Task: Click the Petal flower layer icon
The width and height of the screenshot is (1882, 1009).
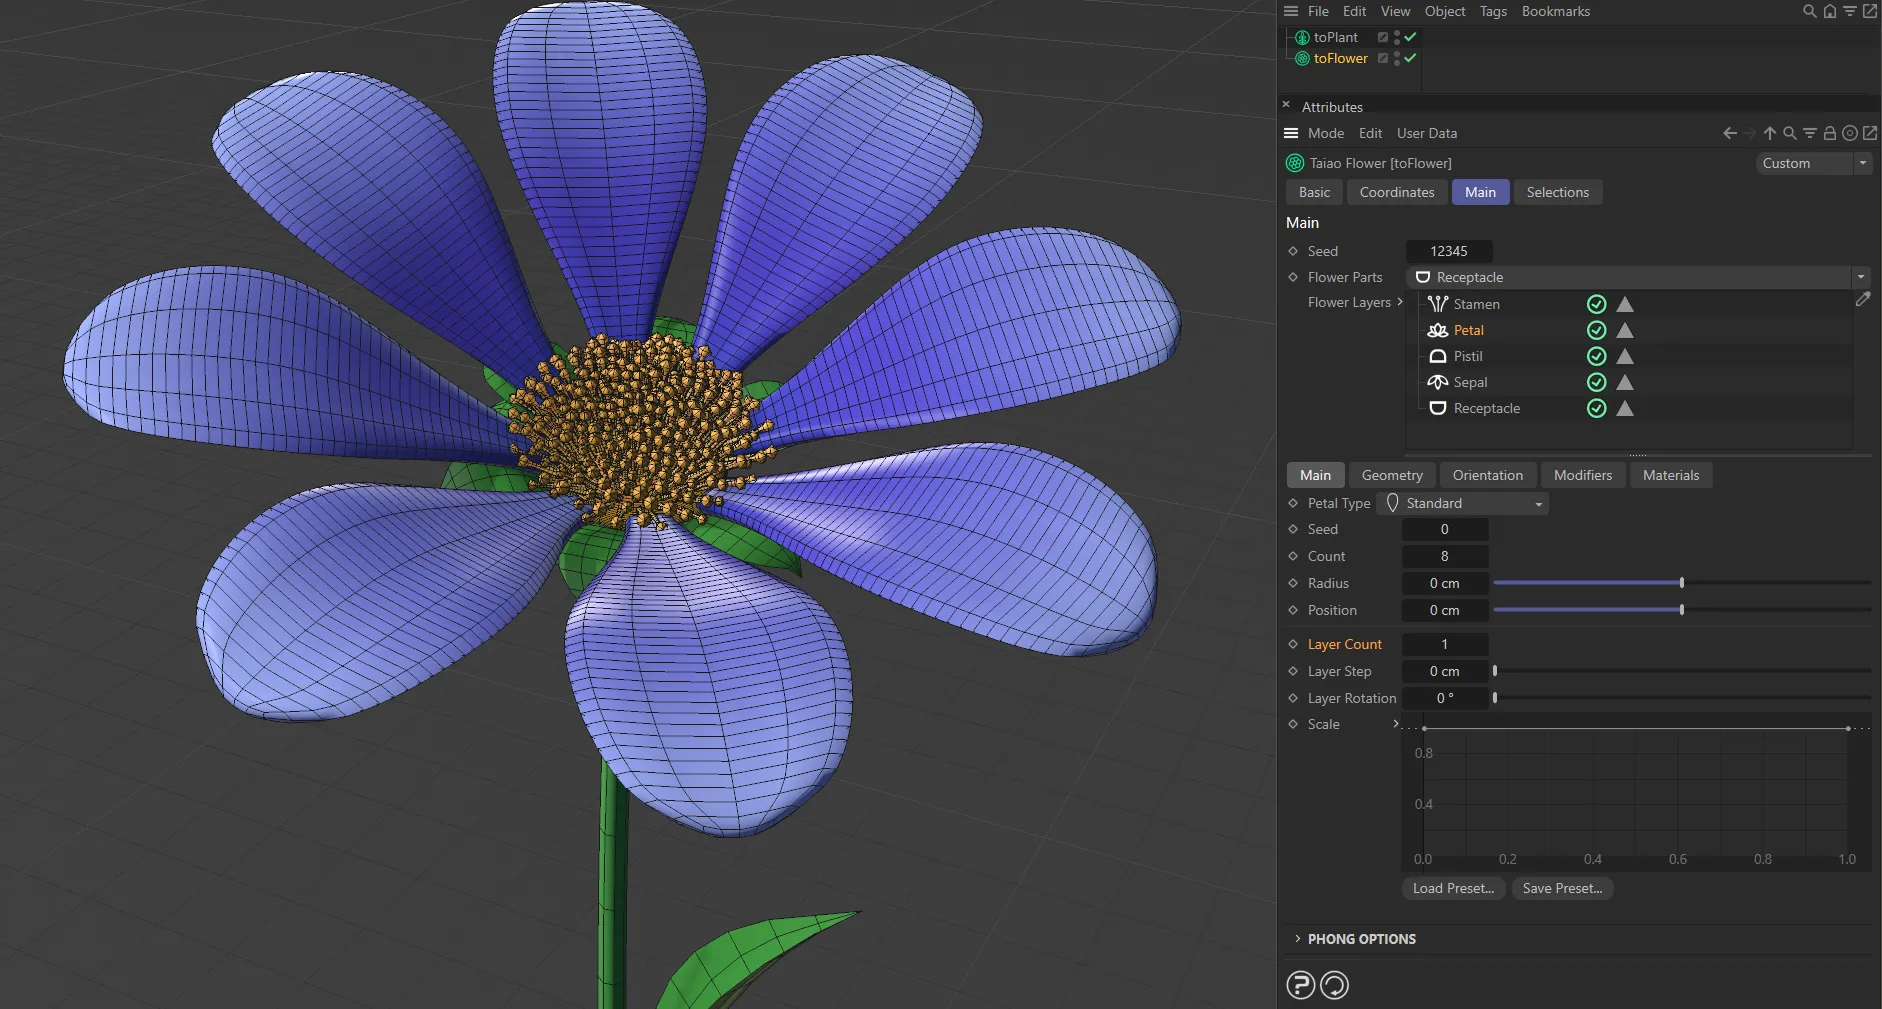Action: click(1438, 330)
